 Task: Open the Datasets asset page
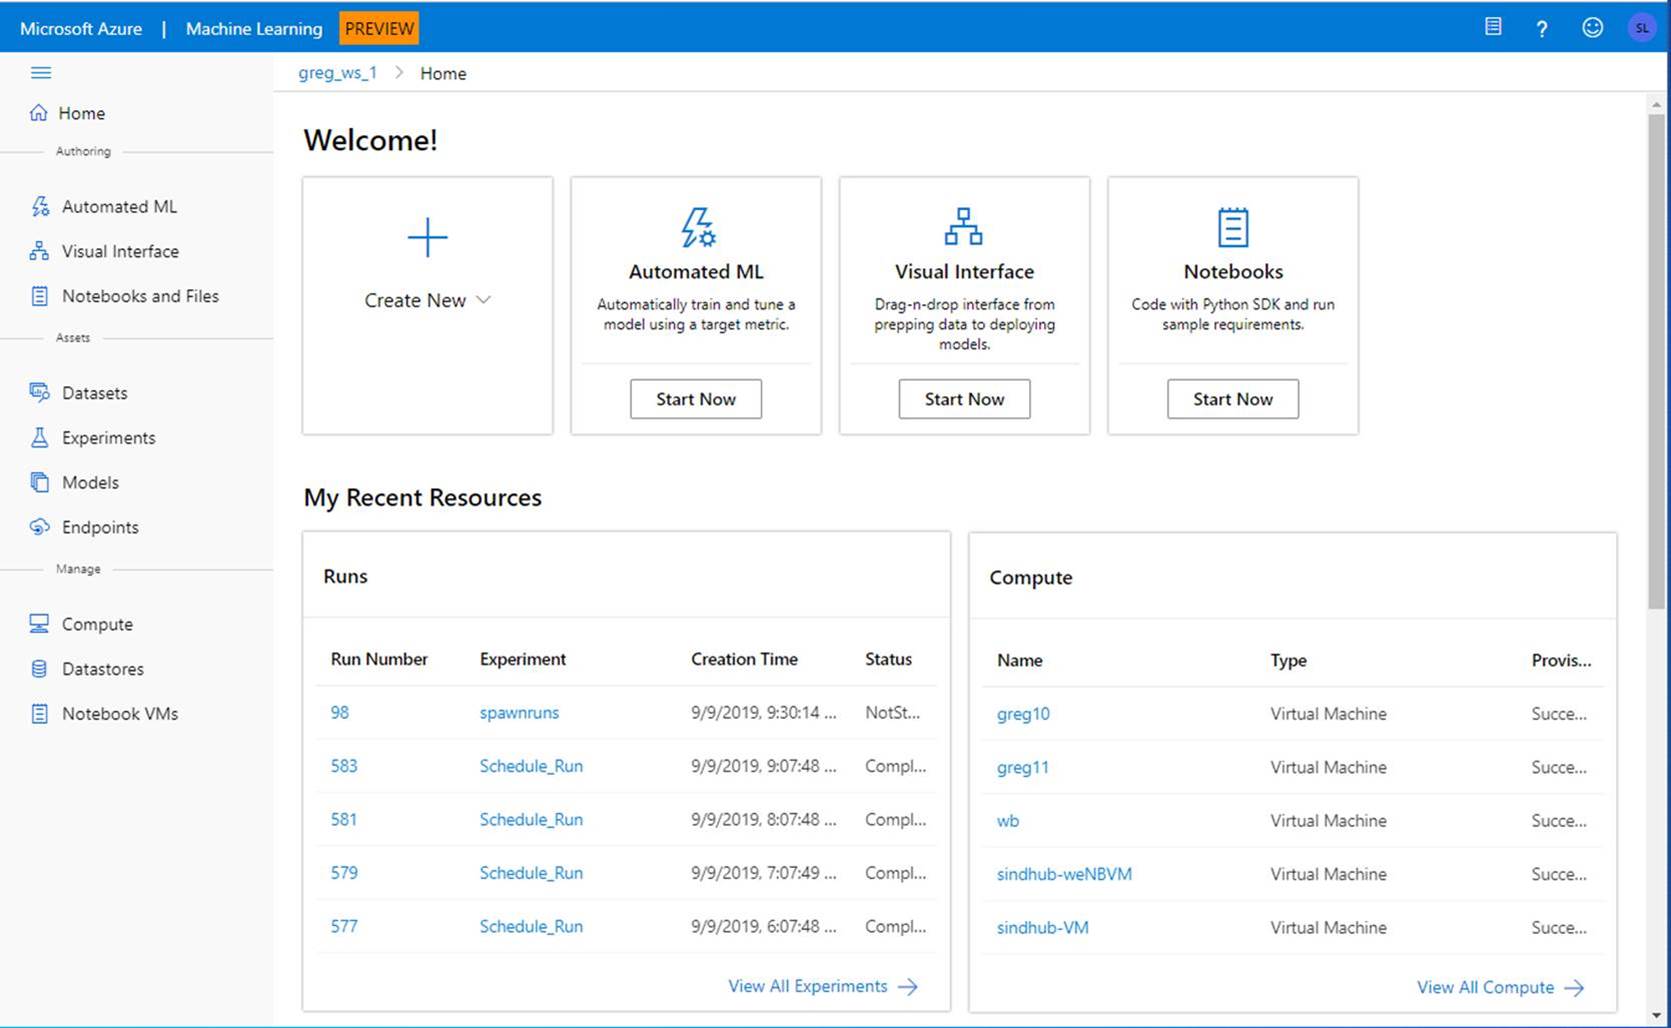[94, 392]
